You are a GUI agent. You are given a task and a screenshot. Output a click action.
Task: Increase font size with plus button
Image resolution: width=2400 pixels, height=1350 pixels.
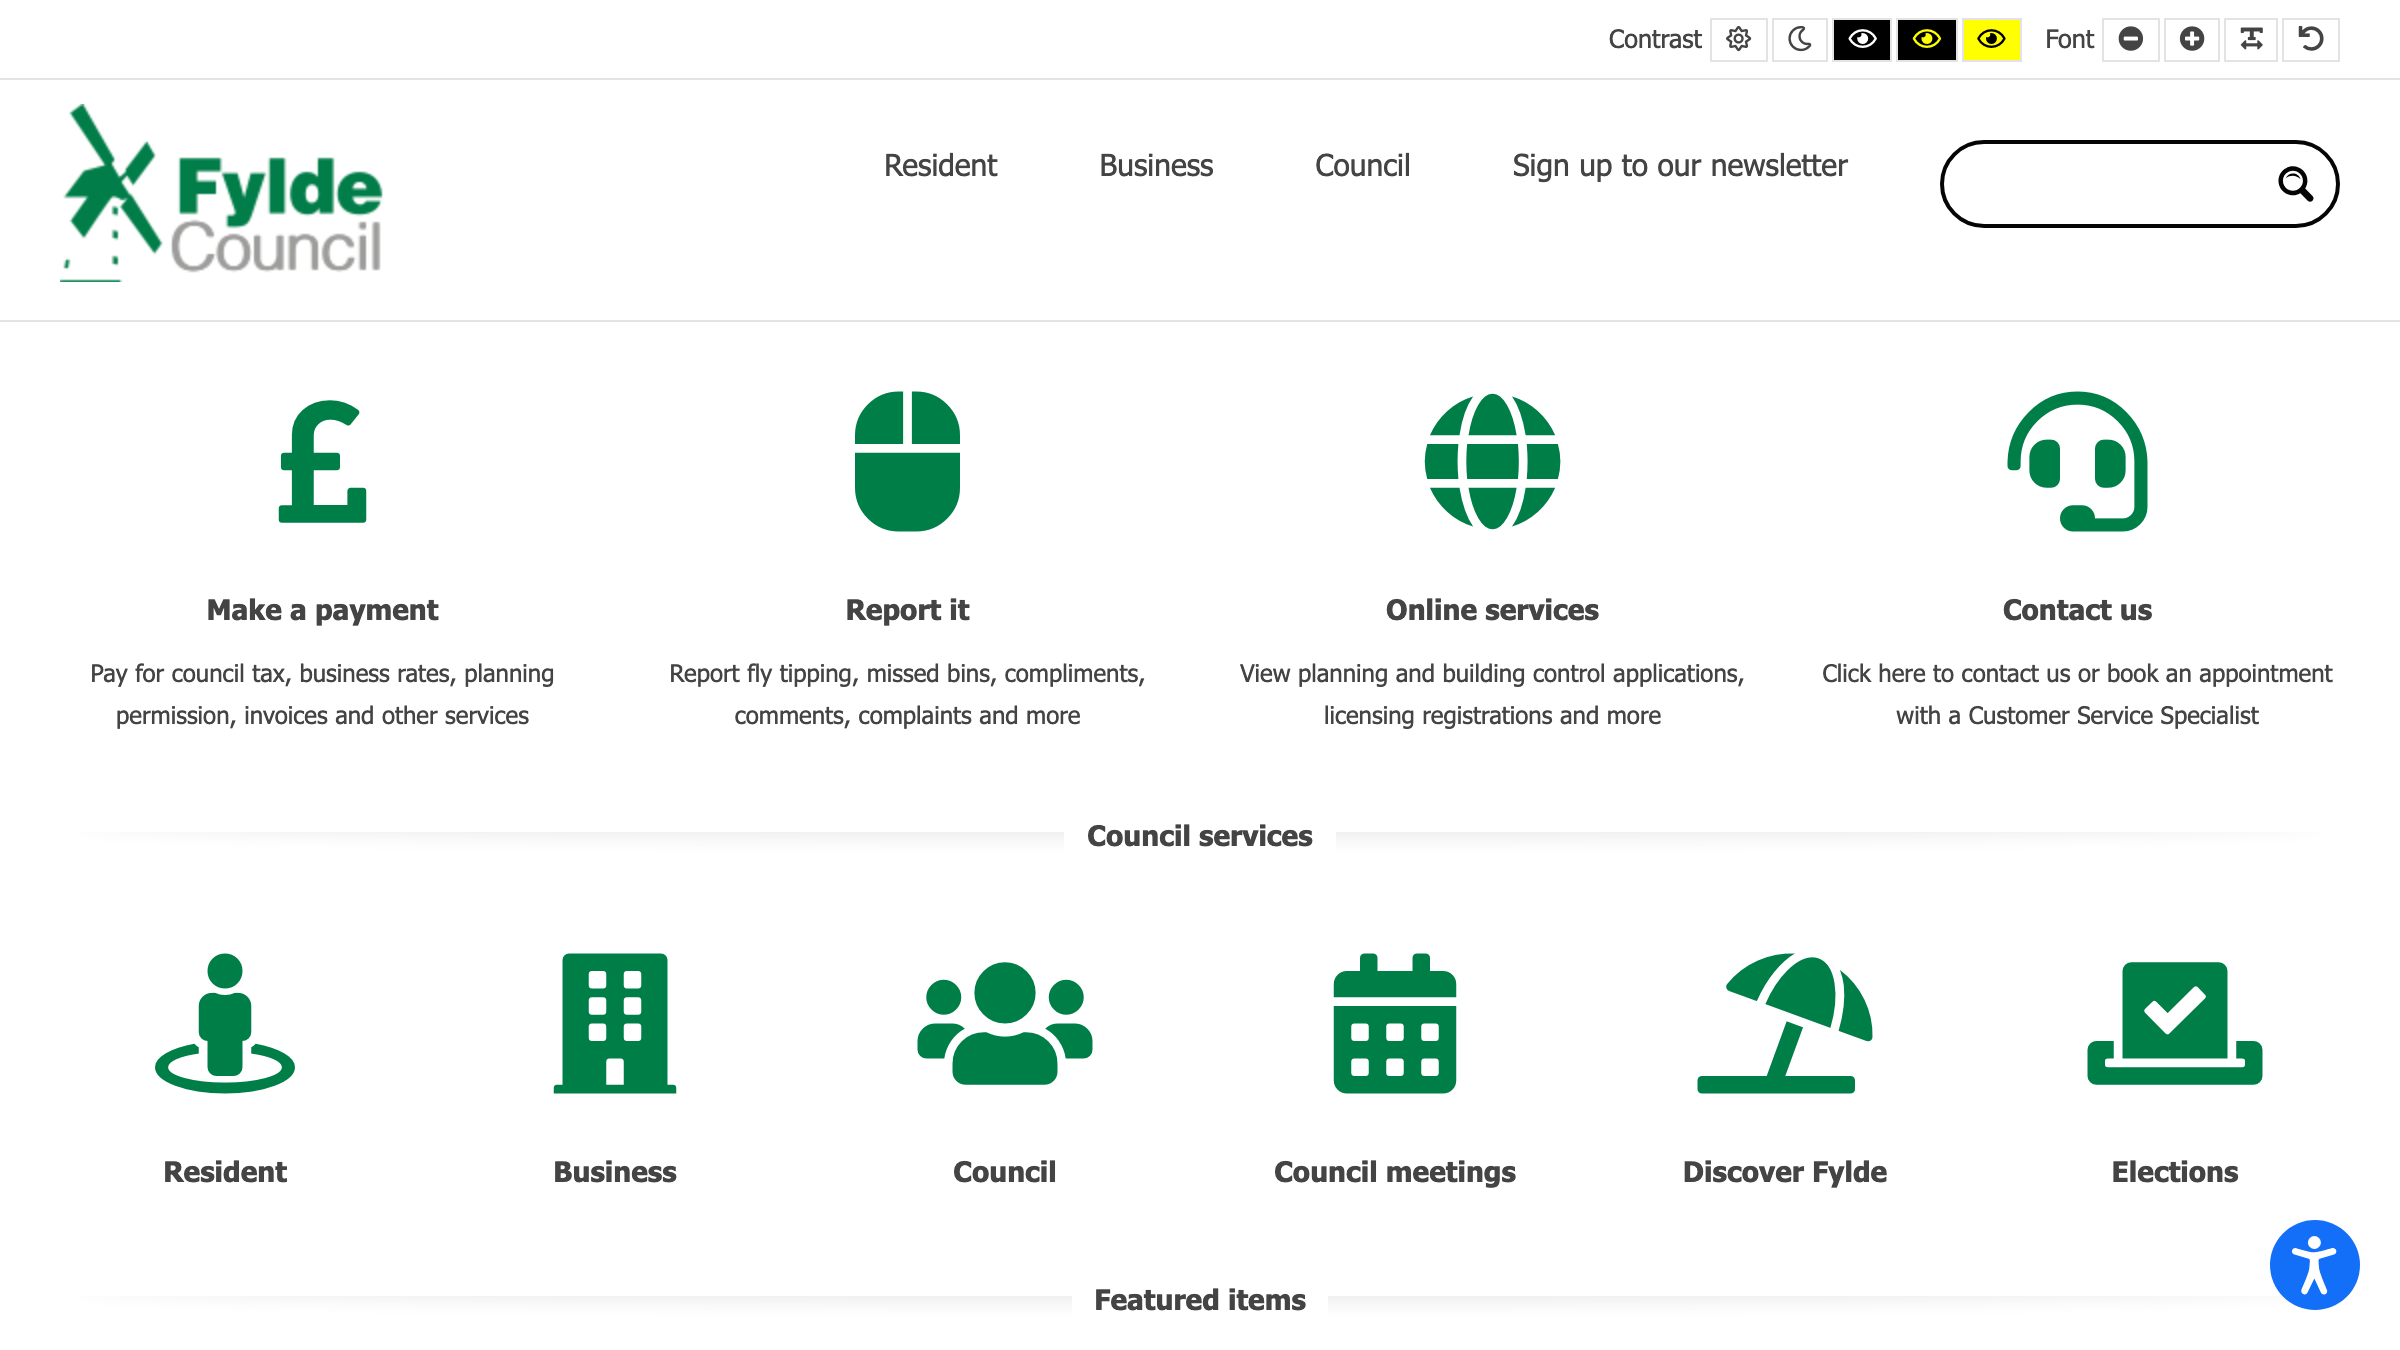click(x=2192, y=40)
